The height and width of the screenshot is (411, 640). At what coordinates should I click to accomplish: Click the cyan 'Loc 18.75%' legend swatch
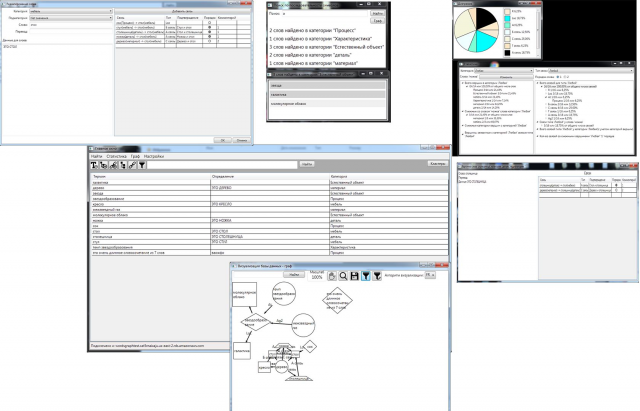click(x=507, y=18)
